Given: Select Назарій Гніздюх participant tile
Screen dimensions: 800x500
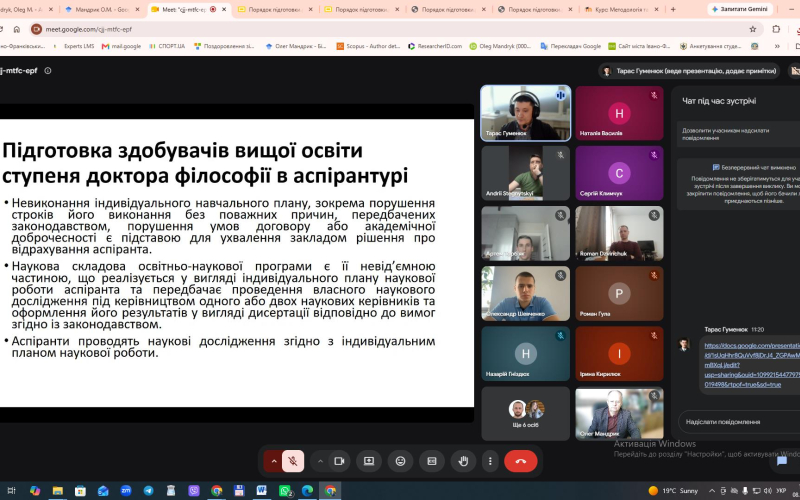Looking at the screenshot, I should tap(526, 354).
